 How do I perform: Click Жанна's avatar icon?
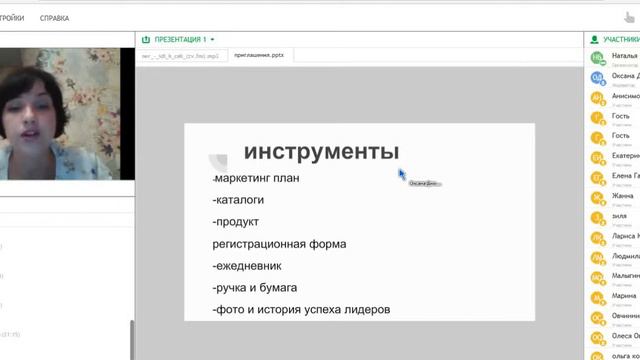[x=598, y=198]
